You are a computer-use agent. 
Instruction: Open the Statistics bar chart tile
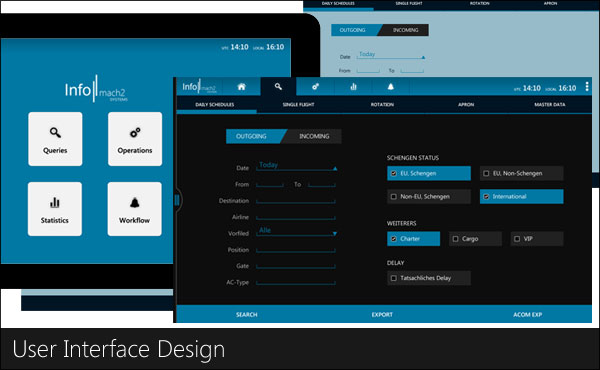pyautogui.click(x=55, y=209)
